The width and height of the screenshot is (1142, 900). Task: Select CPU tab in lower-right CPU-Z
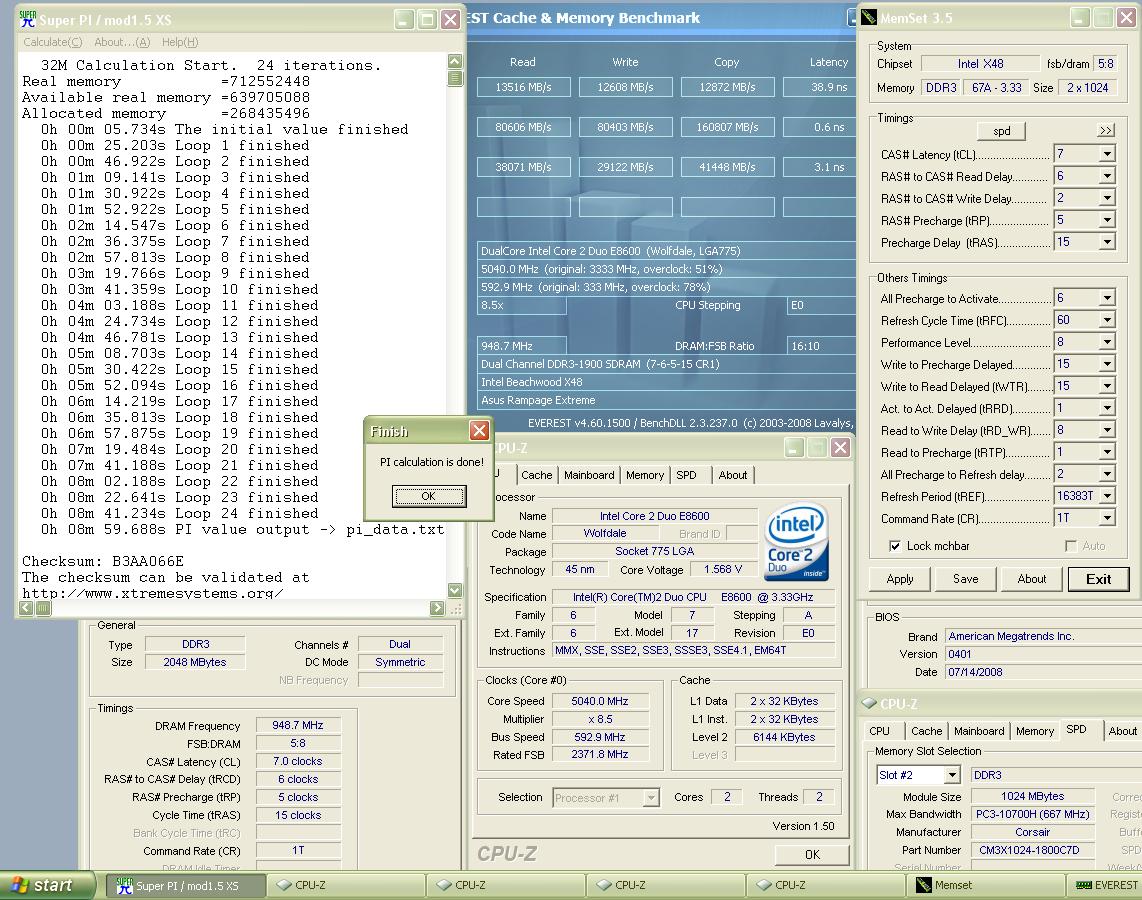[x=880, y=731]
